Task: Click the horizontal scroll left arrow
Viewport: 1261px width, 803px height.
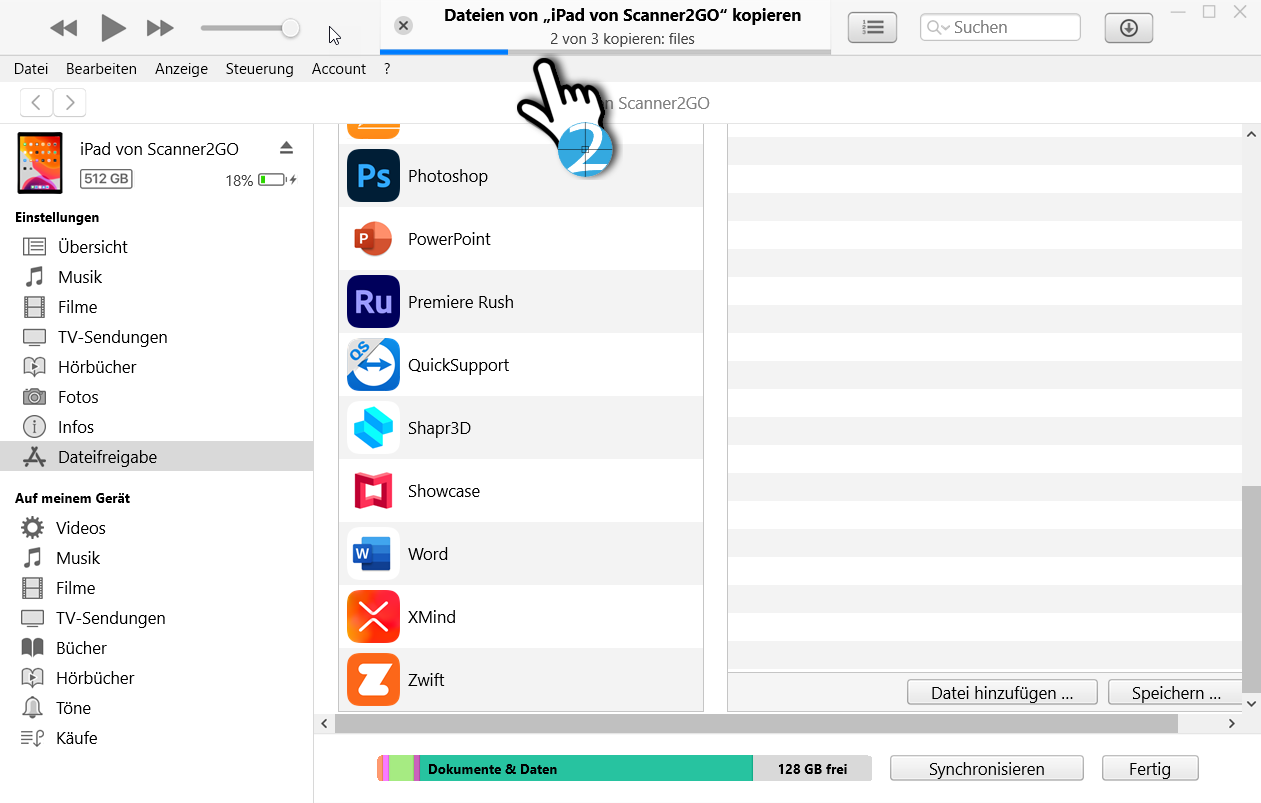Action: 323,722
